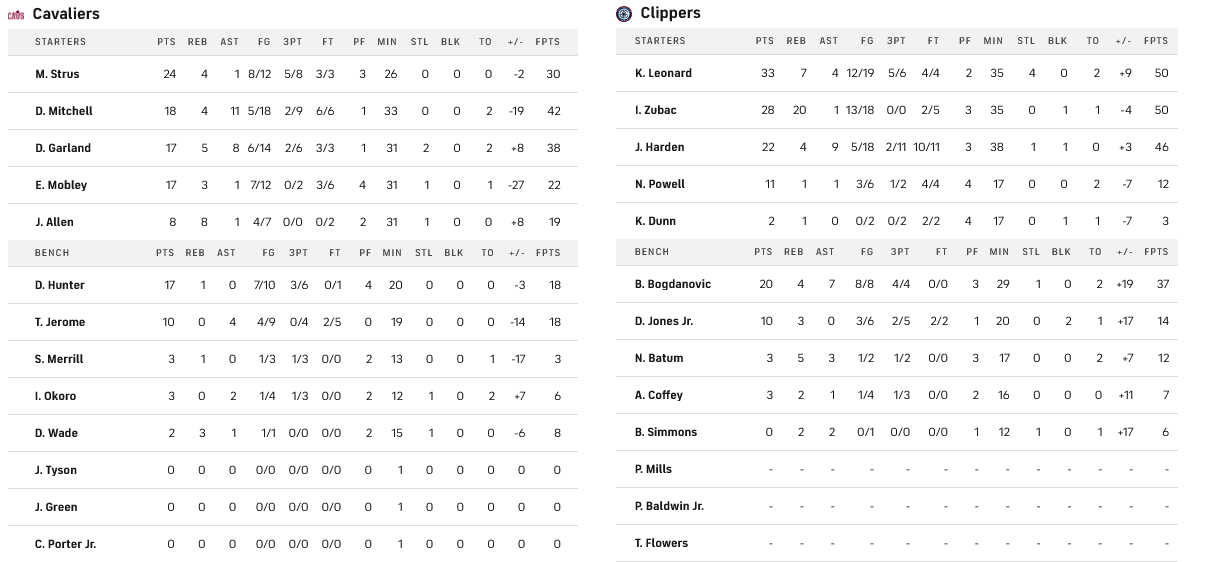Click C. Porter Jr. in bench list
This screenshot has height=562, width=1211.
click(x=65, y=544)
